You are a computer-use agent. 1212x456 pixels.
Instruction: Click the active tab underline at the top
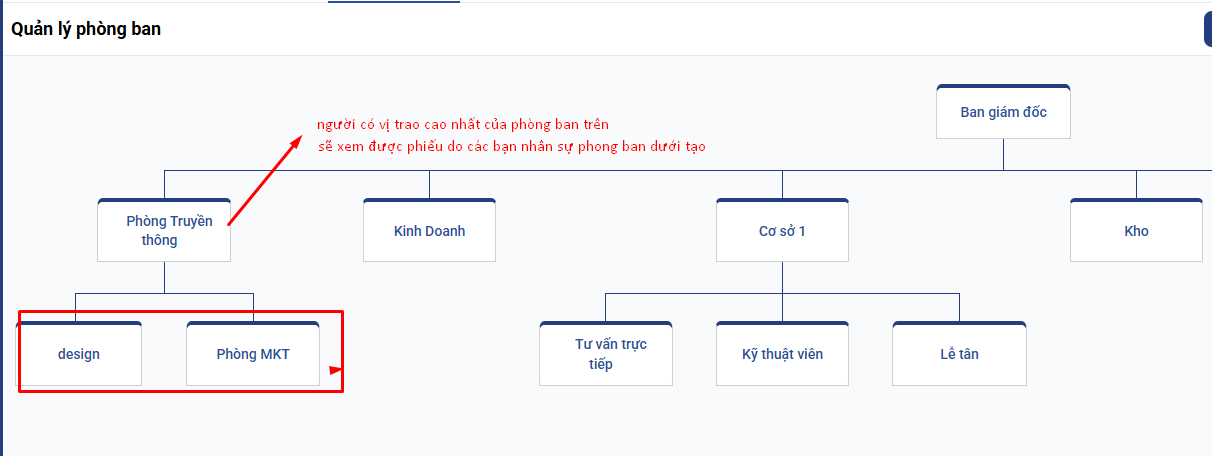pyautogui.click(x=393, y=2)
